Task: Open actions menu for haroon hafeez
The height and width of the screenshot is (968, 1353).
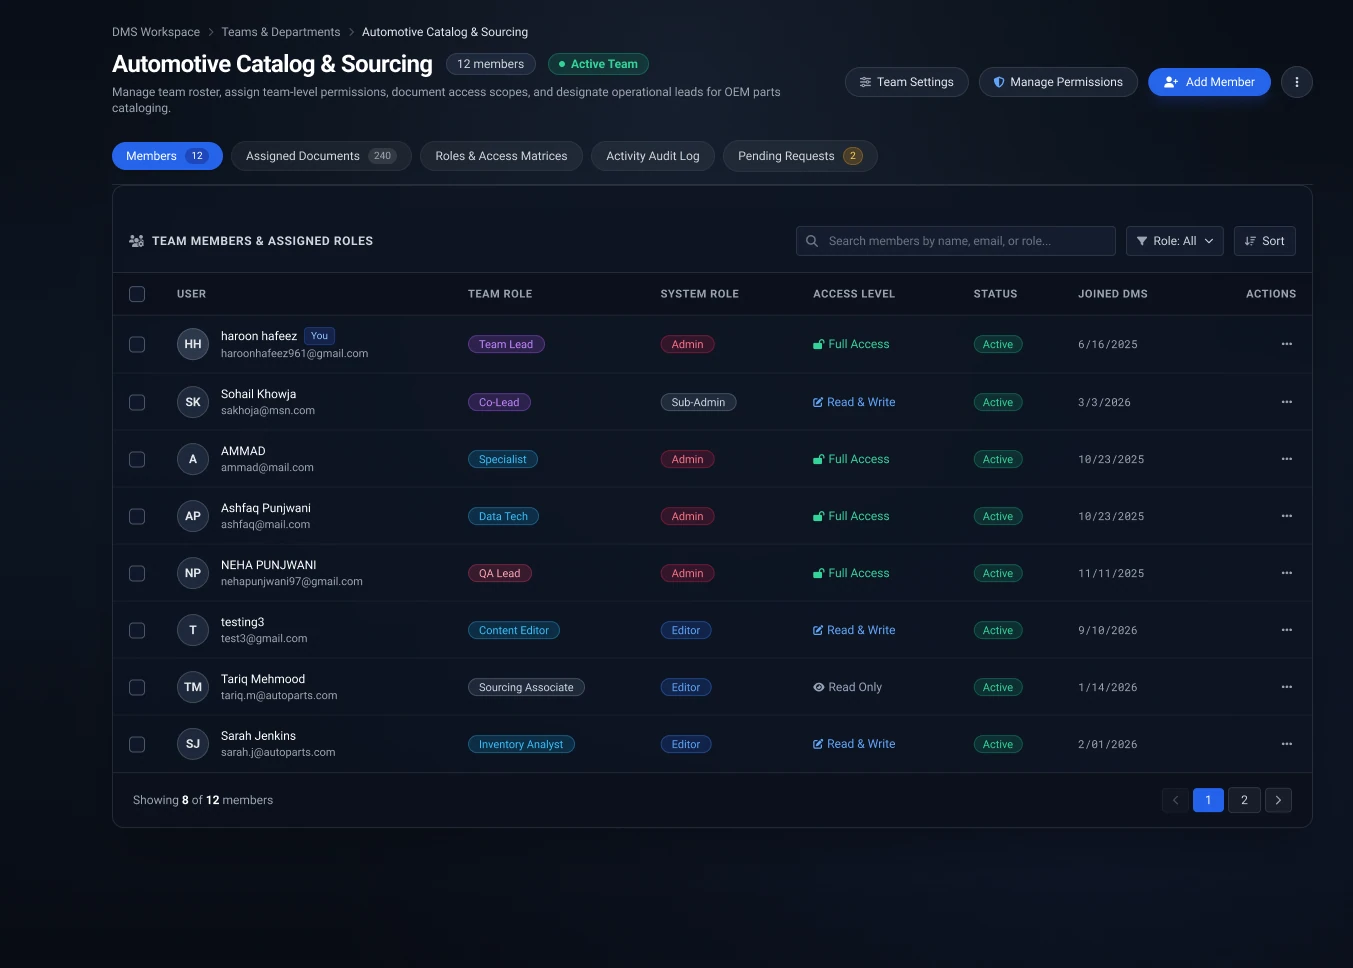Action: (x=1287, y=344)
